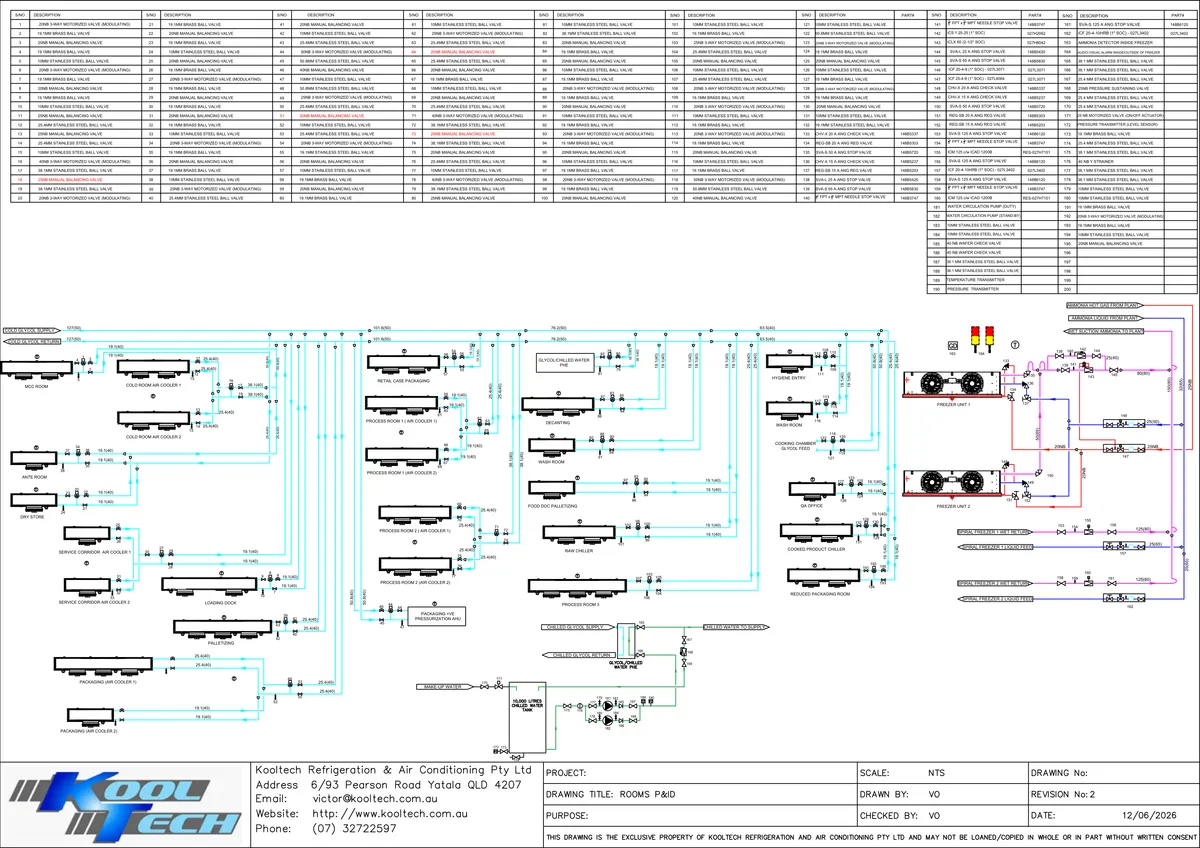Select the QA Office air cooler symbol
The height and width of the screenshot is (848, 1200).
tap(810, 490)
